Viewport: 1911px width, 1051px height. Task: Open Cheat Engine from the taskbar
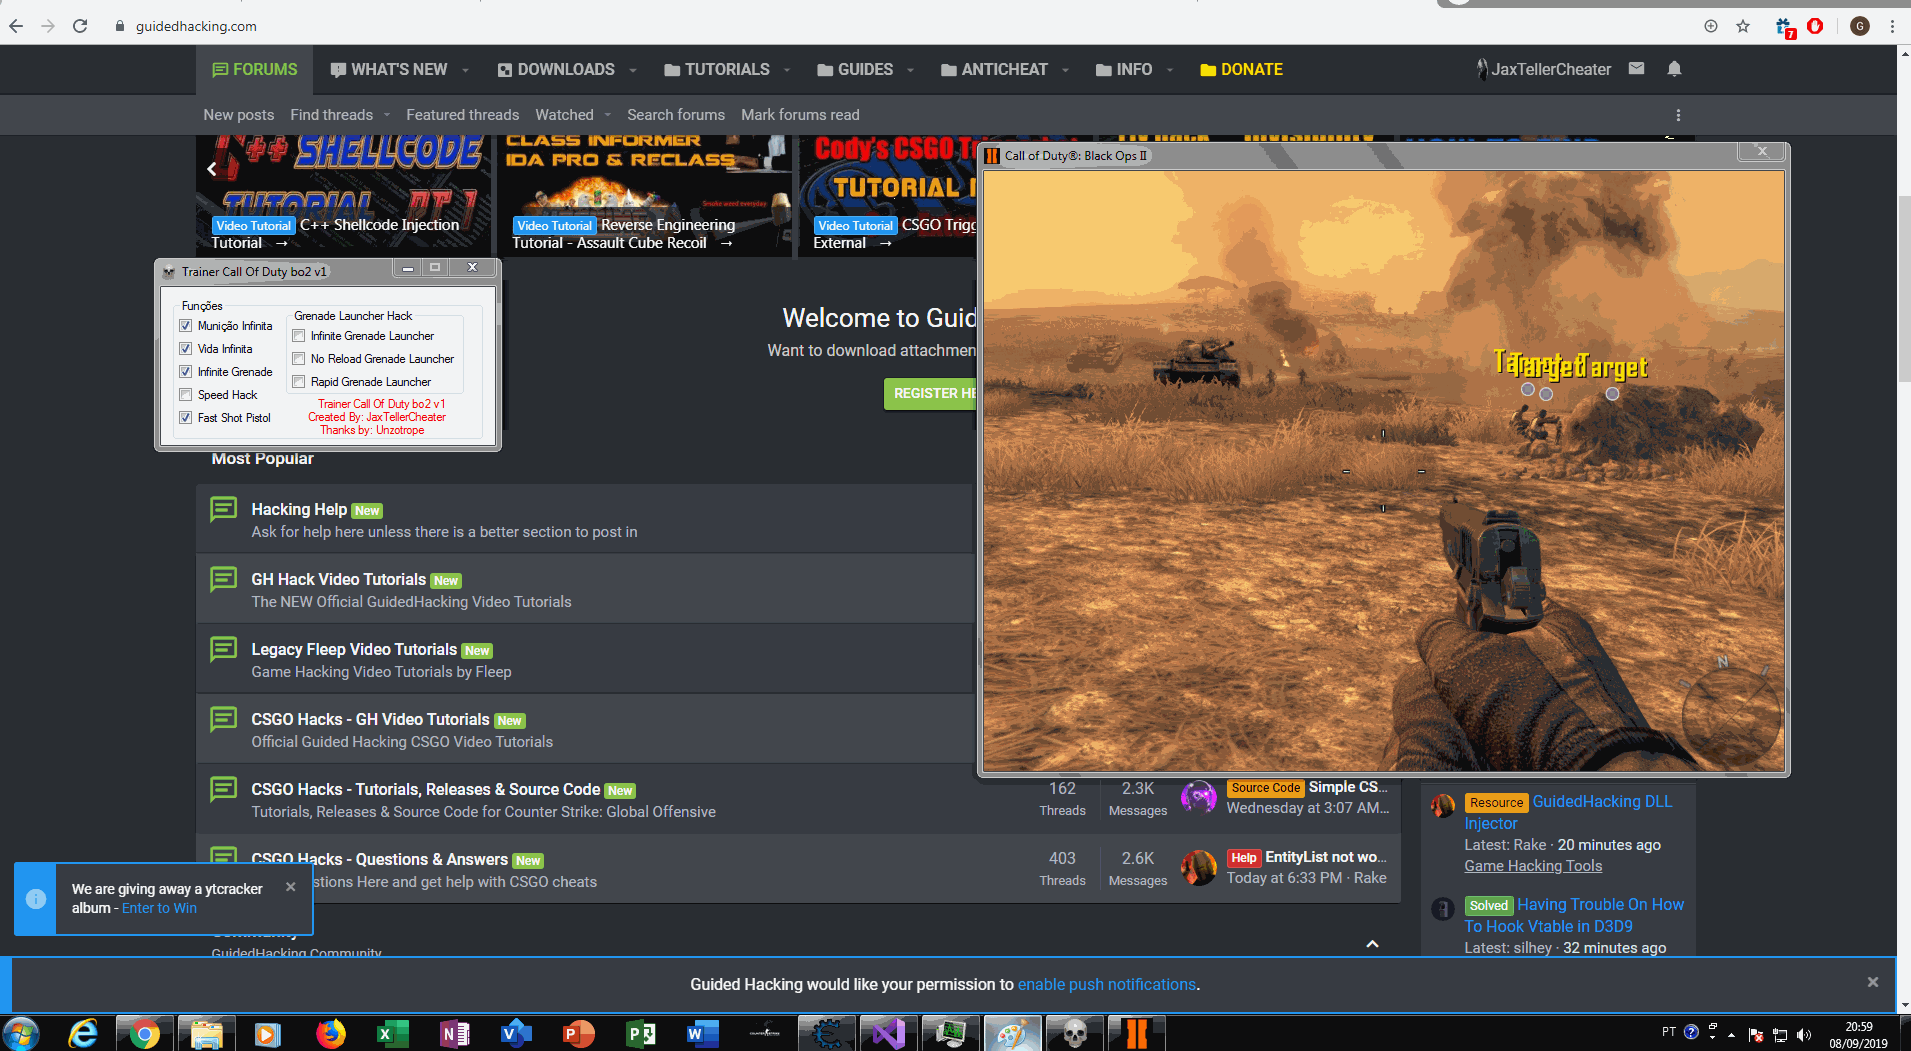[827, 1033]
